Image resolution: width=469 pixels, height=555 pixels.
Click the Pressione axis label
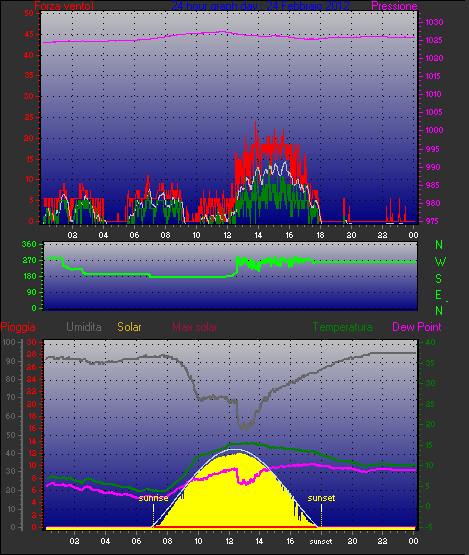coord(394,6)
